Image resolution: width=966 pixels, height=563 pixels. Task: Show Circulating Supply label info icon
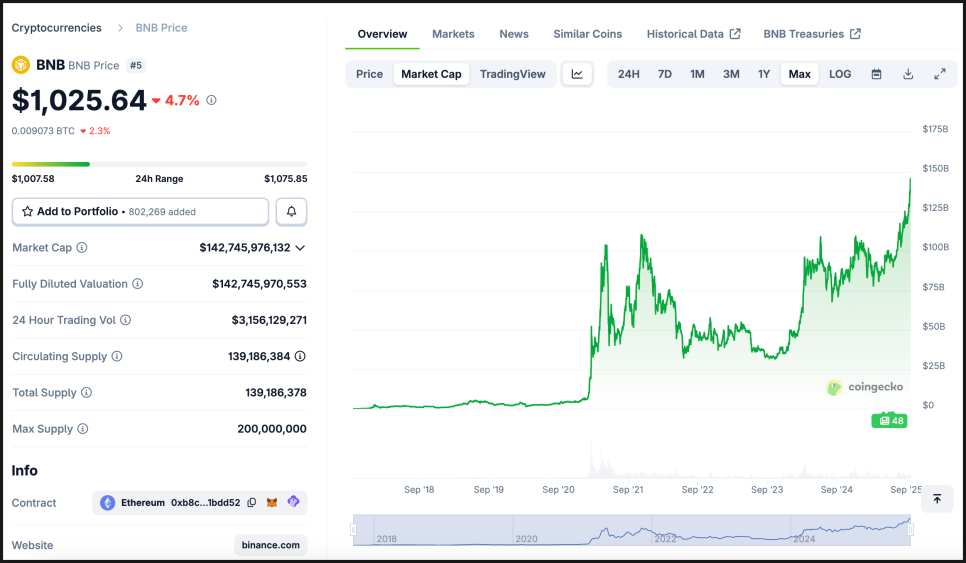pyautogui.click(x=117, y=356)
